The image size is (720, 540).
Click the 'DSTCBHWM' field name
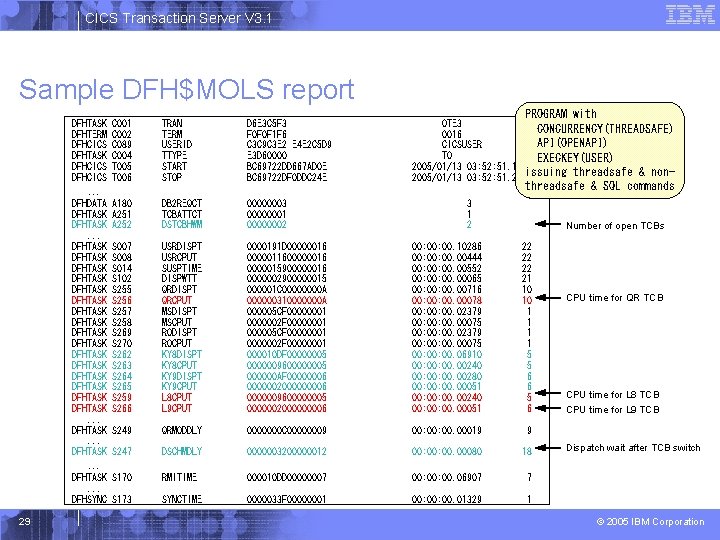(x=182, y=225)
